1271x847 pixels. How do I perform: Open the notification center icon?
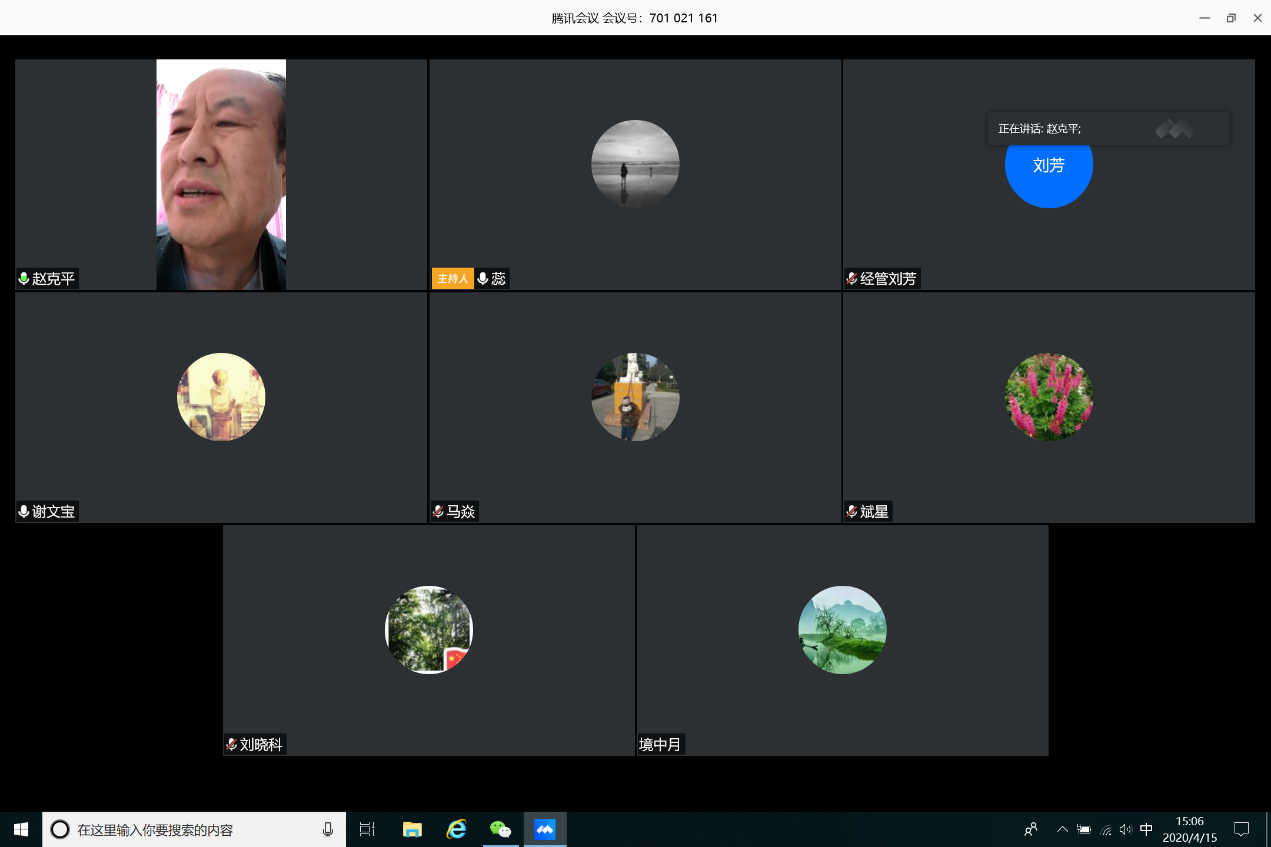1241,829
